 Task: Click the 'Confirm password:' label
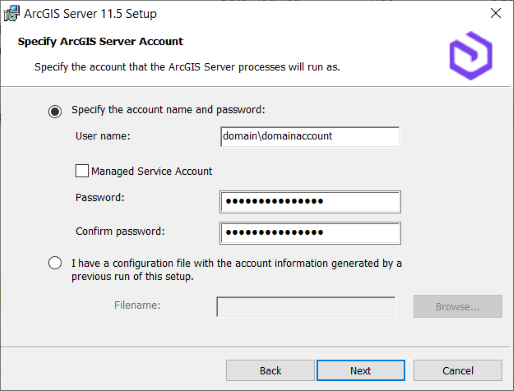[x=120, y=231]
